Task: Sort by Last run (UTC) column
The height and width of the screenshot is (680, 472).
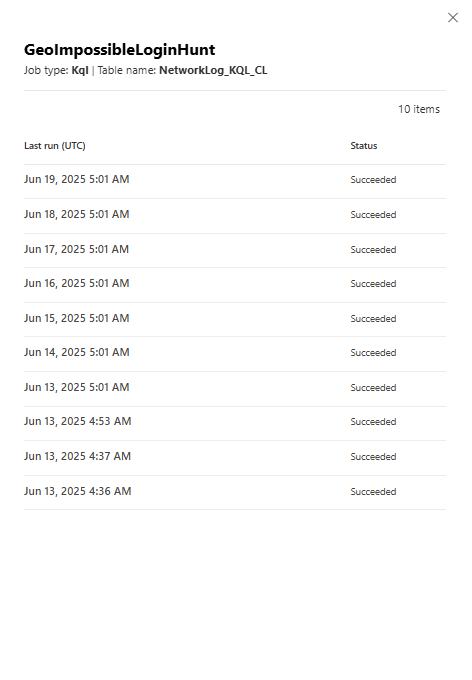Action: (55, 146)
